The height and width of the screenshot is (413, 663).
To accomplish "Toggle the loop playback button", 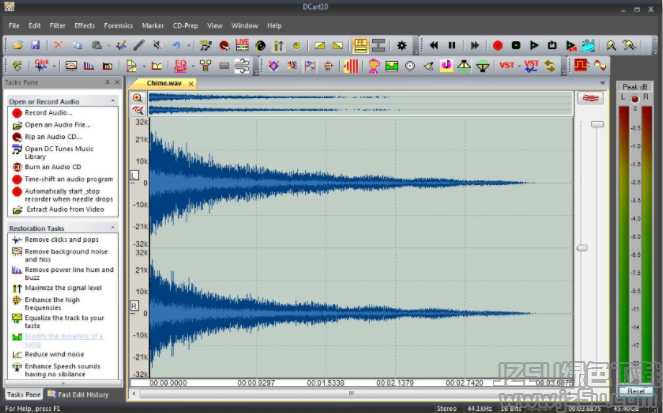I will (552, 45).
